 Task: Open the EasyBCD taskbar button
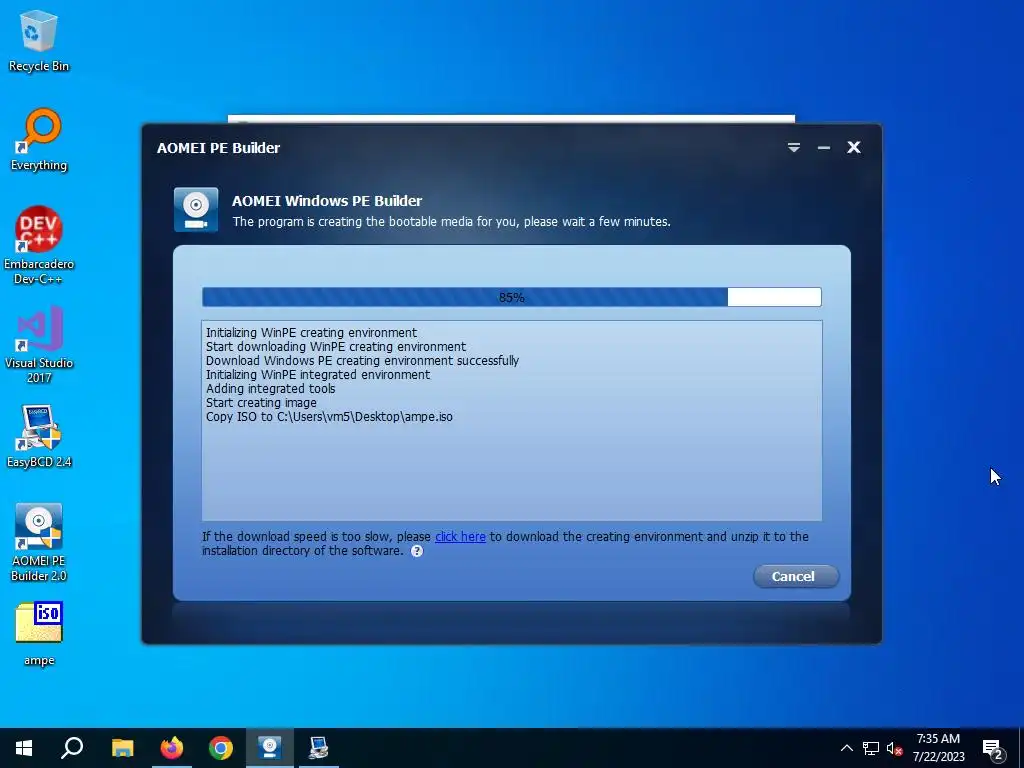(319, 748)
